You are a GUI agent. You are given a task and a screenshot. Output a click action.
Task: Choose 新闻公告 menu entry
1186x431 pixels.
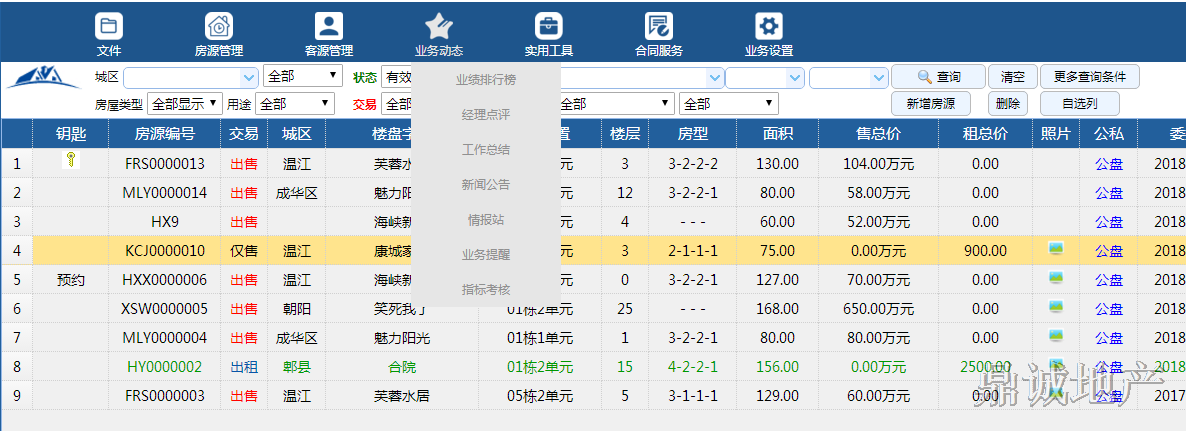(x=486, y=184)
